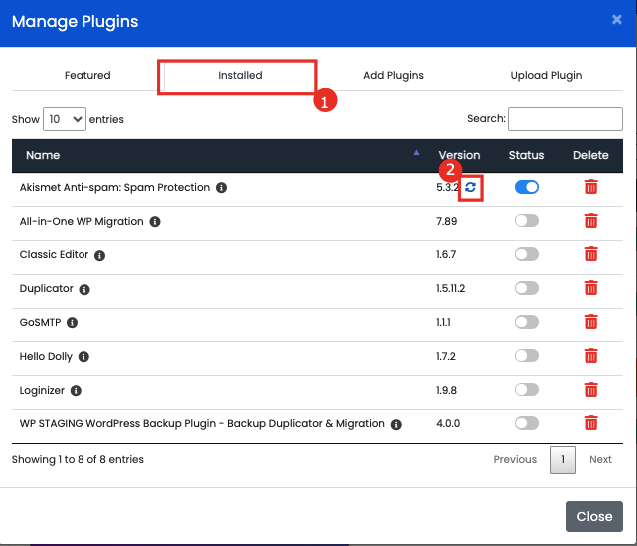Viewport: 637px width, 546px height.
Task: Click WP STAGING WordPress Backup Plugin name
Action: 202,423
